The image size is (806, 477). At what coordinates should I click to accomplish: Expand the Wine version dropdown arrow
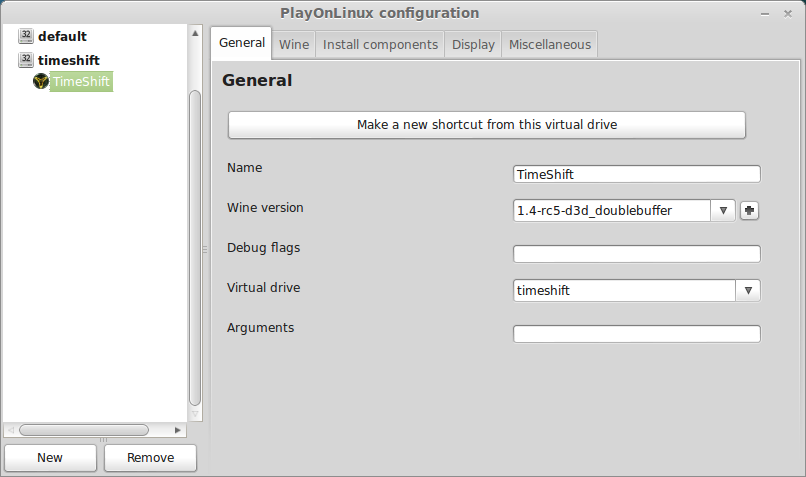click(x=723, y=210)
